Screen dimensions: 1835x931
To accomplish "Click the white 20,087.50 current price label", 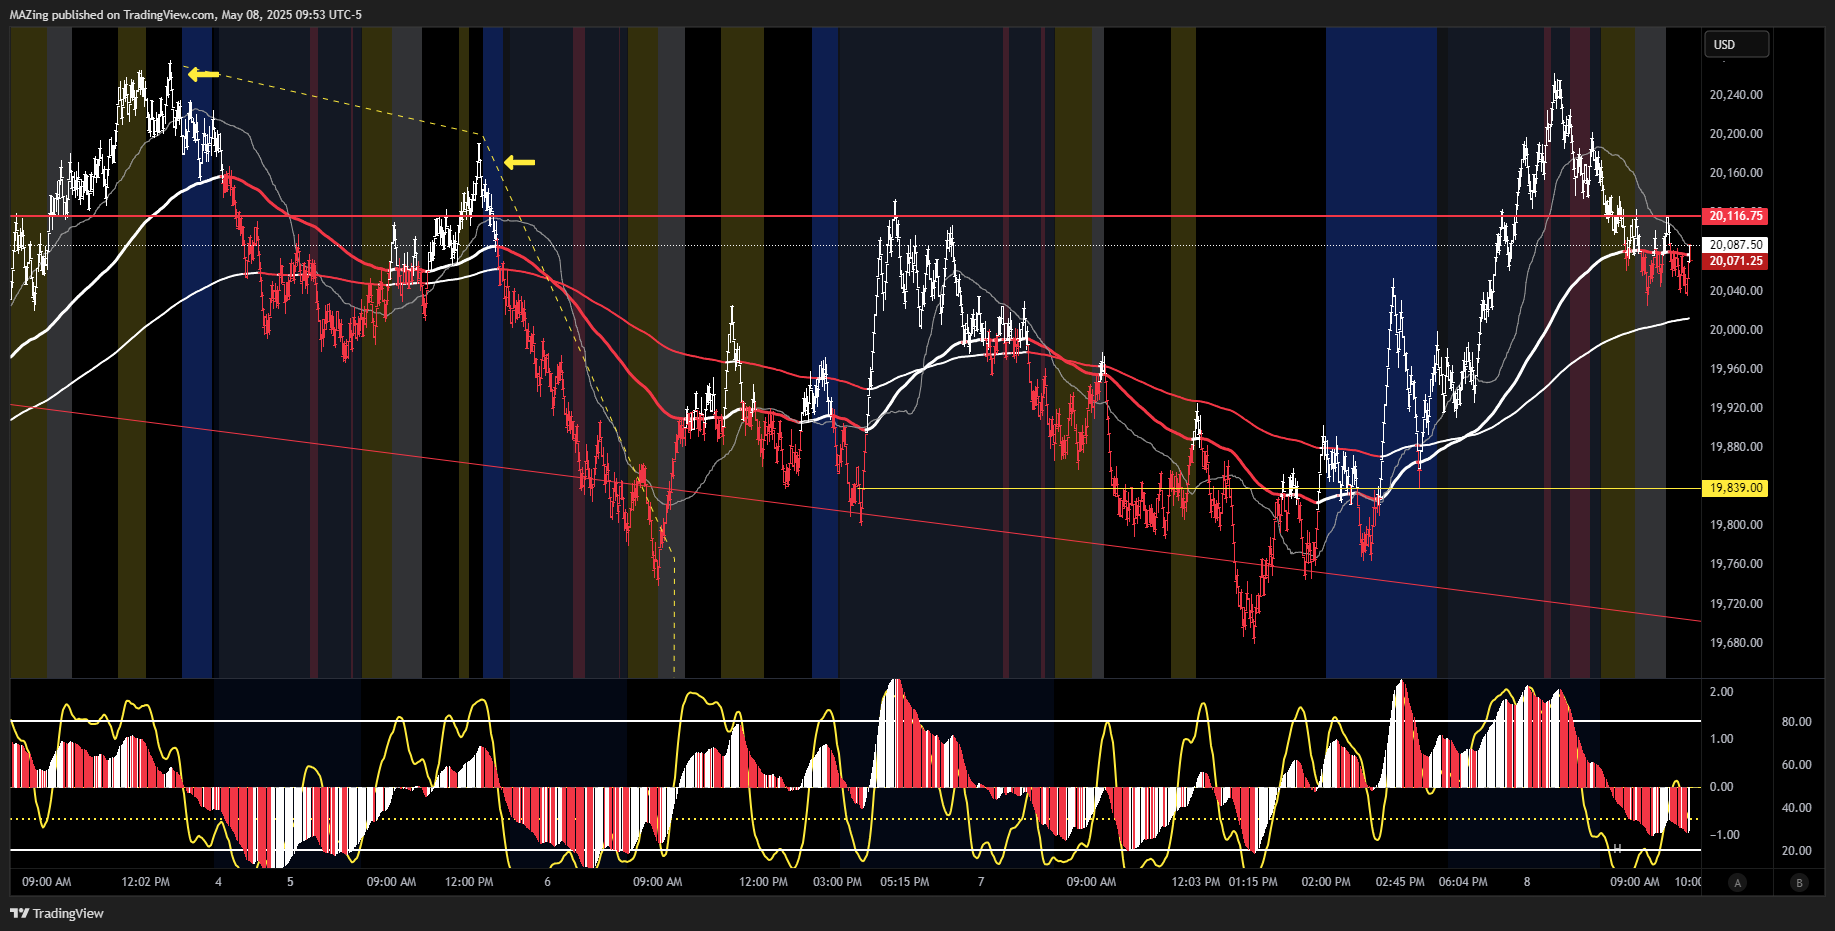I will [x=1735, y=245].
